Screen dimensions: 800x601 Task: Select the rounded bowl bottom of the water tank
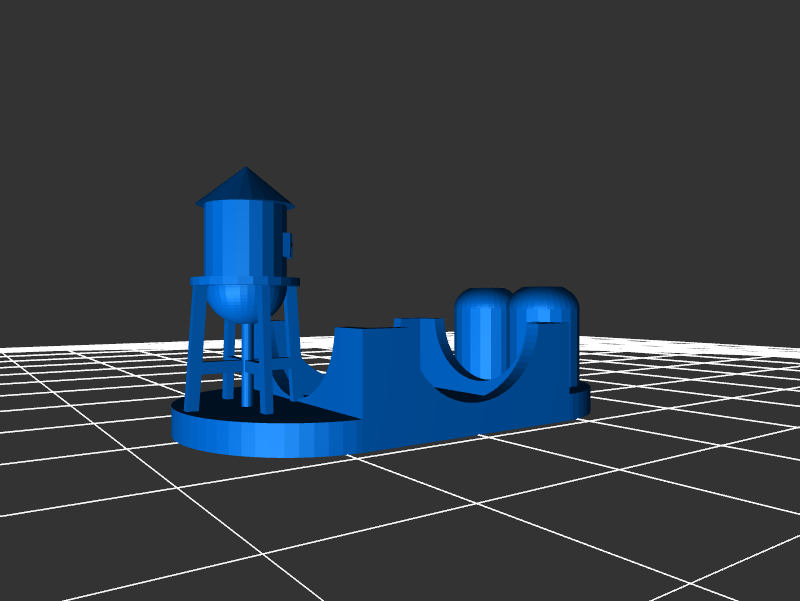coord(236,302)
